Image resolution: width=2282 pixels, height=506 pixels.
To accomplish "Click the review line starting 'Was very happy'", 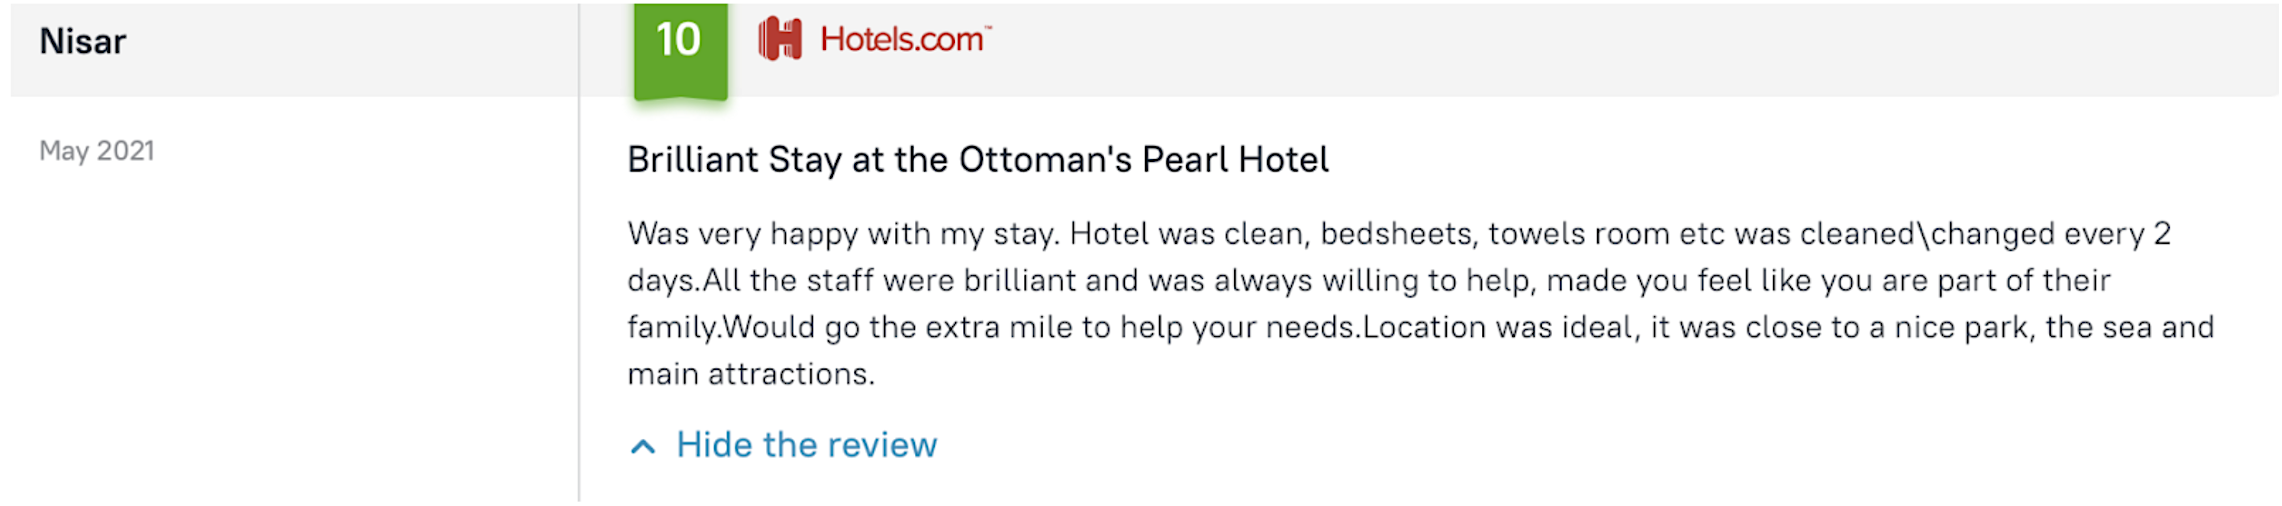I will tap(1398, 234).
